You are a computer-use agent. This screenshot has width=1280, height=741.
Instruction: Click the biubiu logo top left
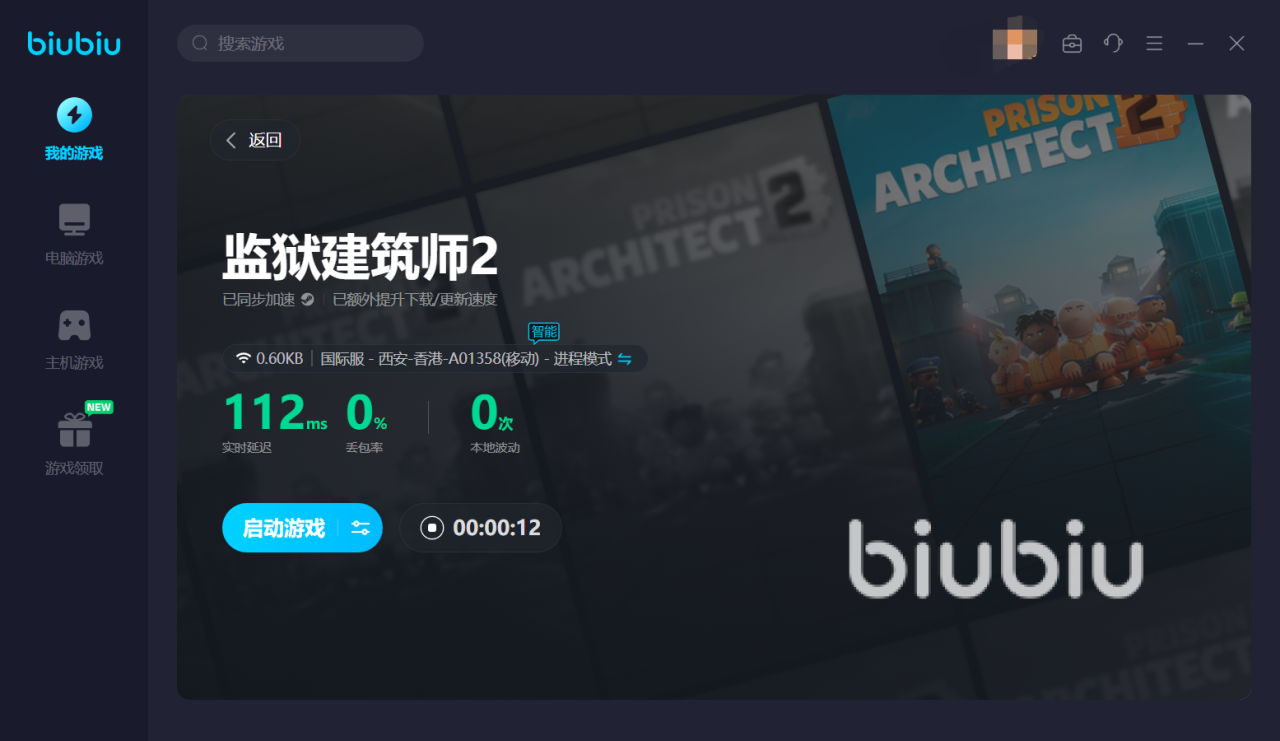[74, 44]
